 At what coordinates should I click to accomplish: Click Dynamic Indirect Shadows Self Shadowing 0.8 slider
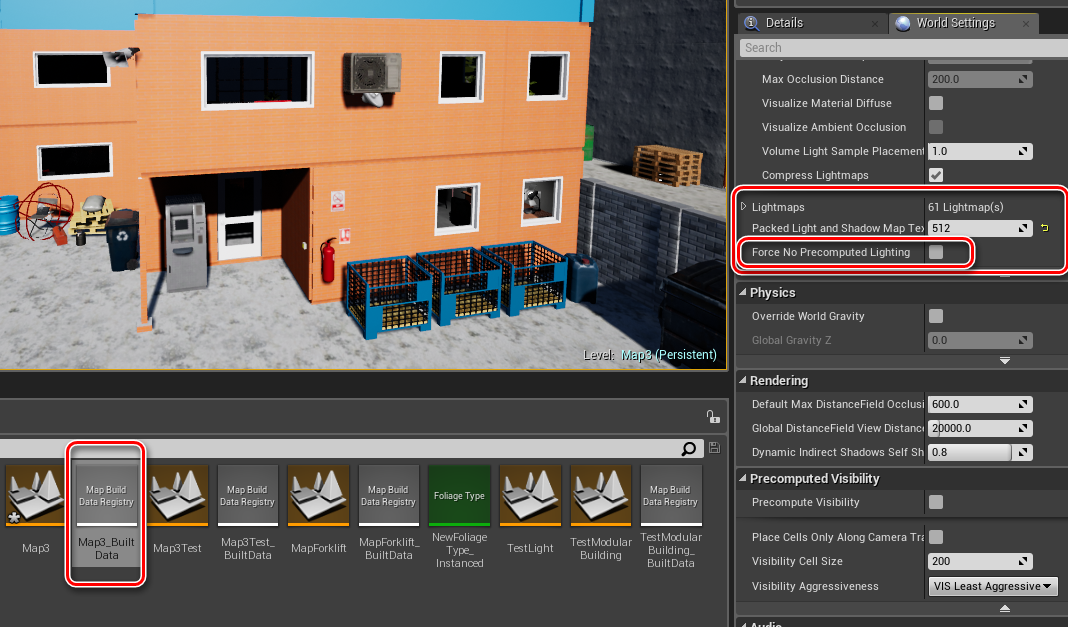[980, 452]
